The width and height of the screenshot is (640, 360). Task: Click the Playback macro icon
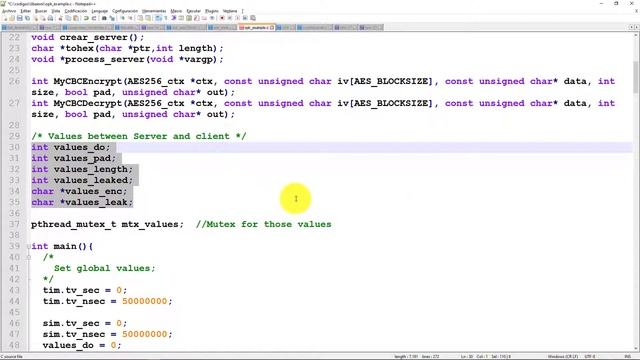coord(238,18)
